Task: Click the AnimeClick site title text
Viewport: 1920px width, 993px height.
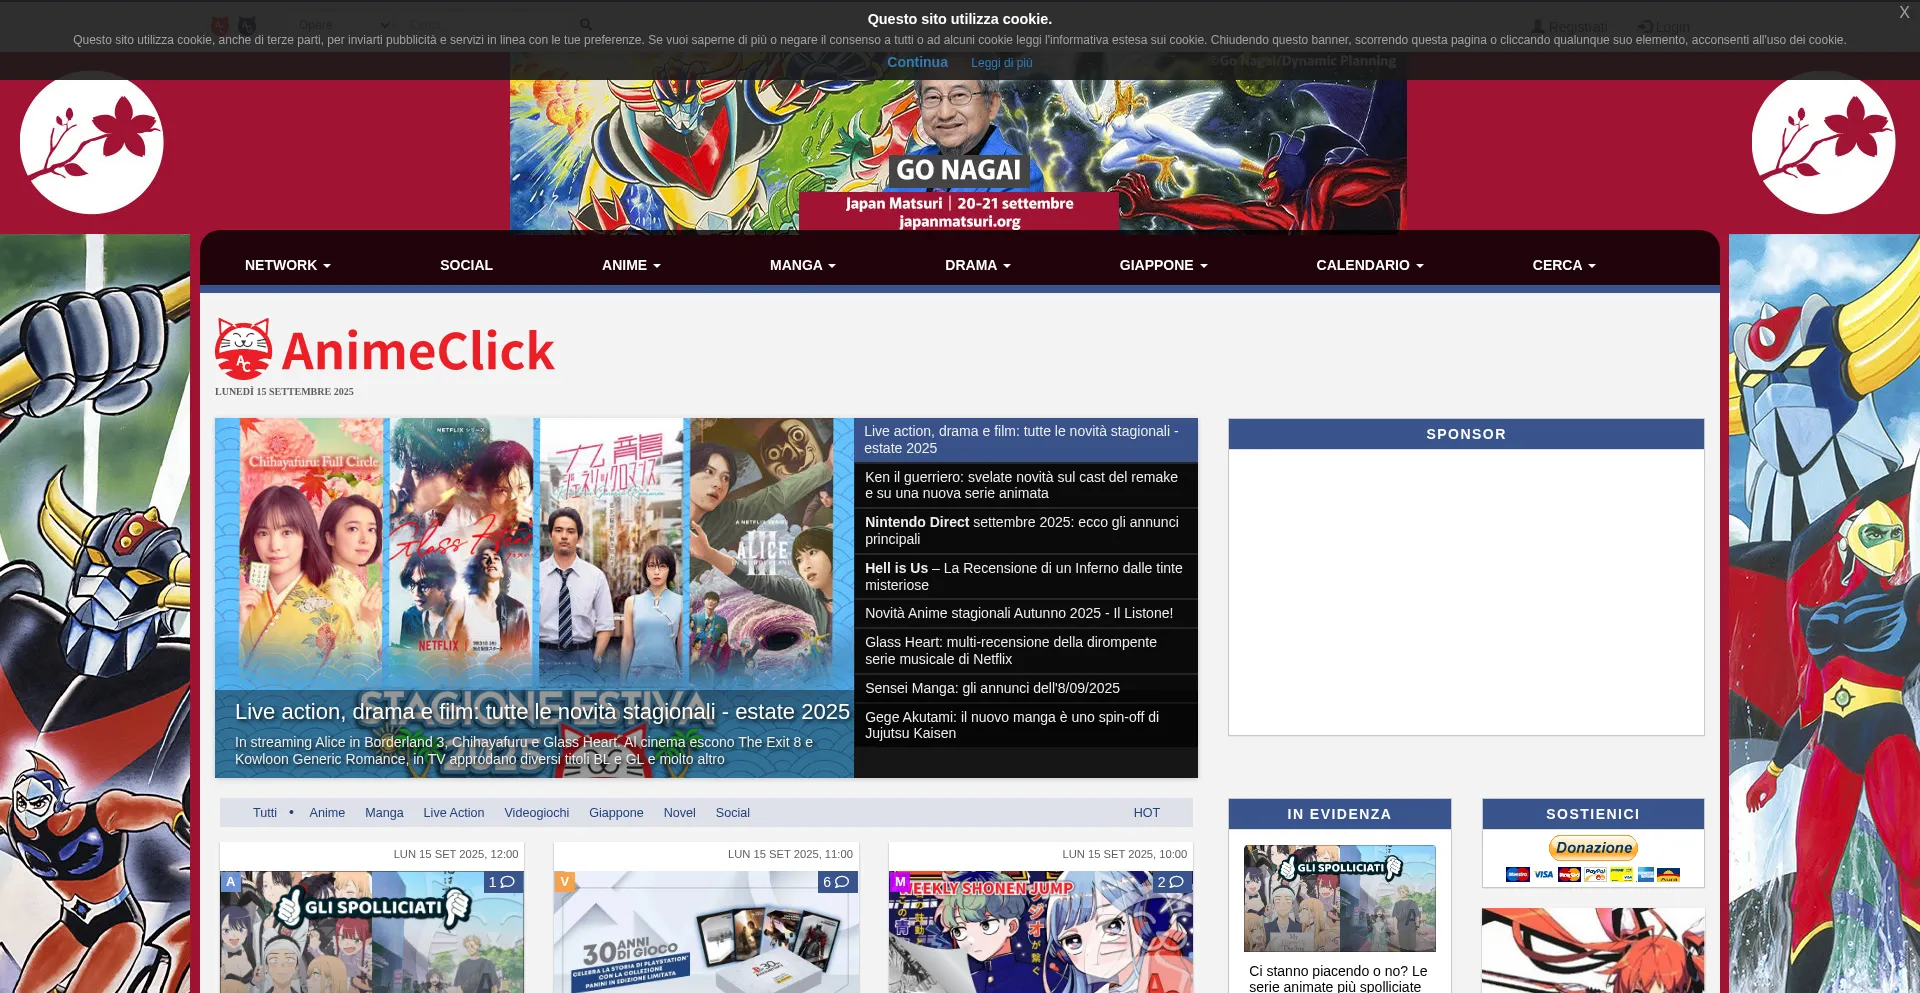Action: tap(418, 351)
